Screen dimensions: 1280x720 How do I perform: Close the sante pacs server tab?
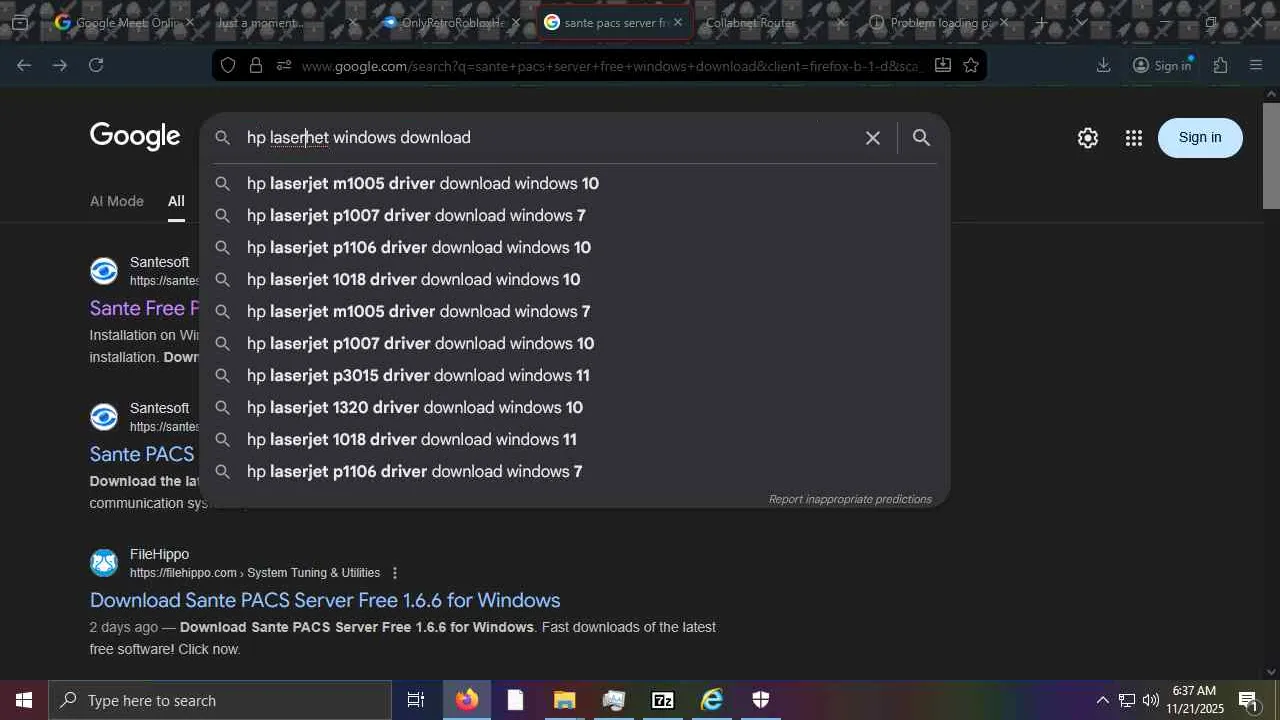coord(677,22)
